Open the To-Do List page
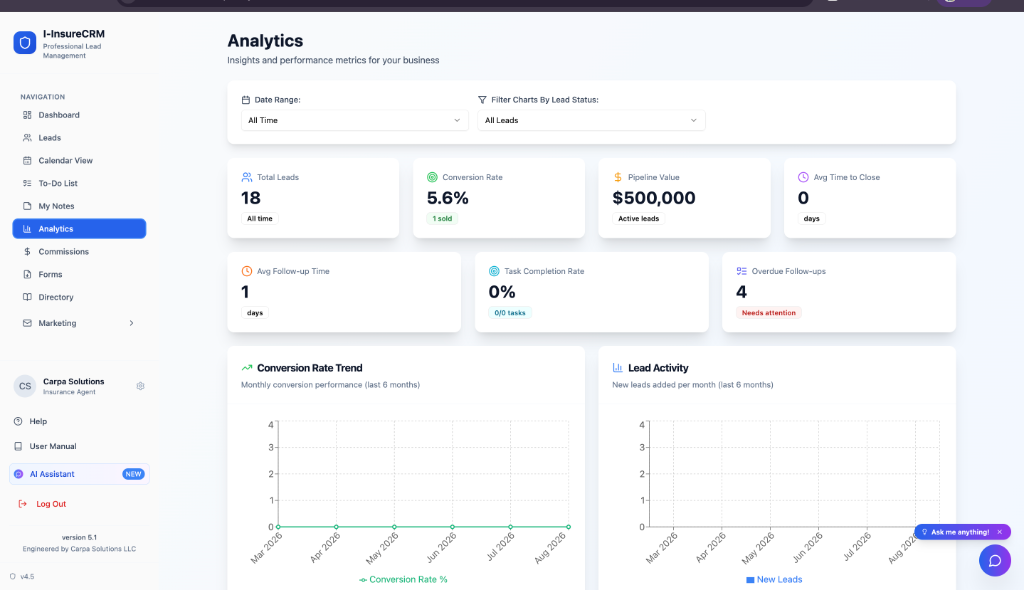 click(x=79, y=184)
